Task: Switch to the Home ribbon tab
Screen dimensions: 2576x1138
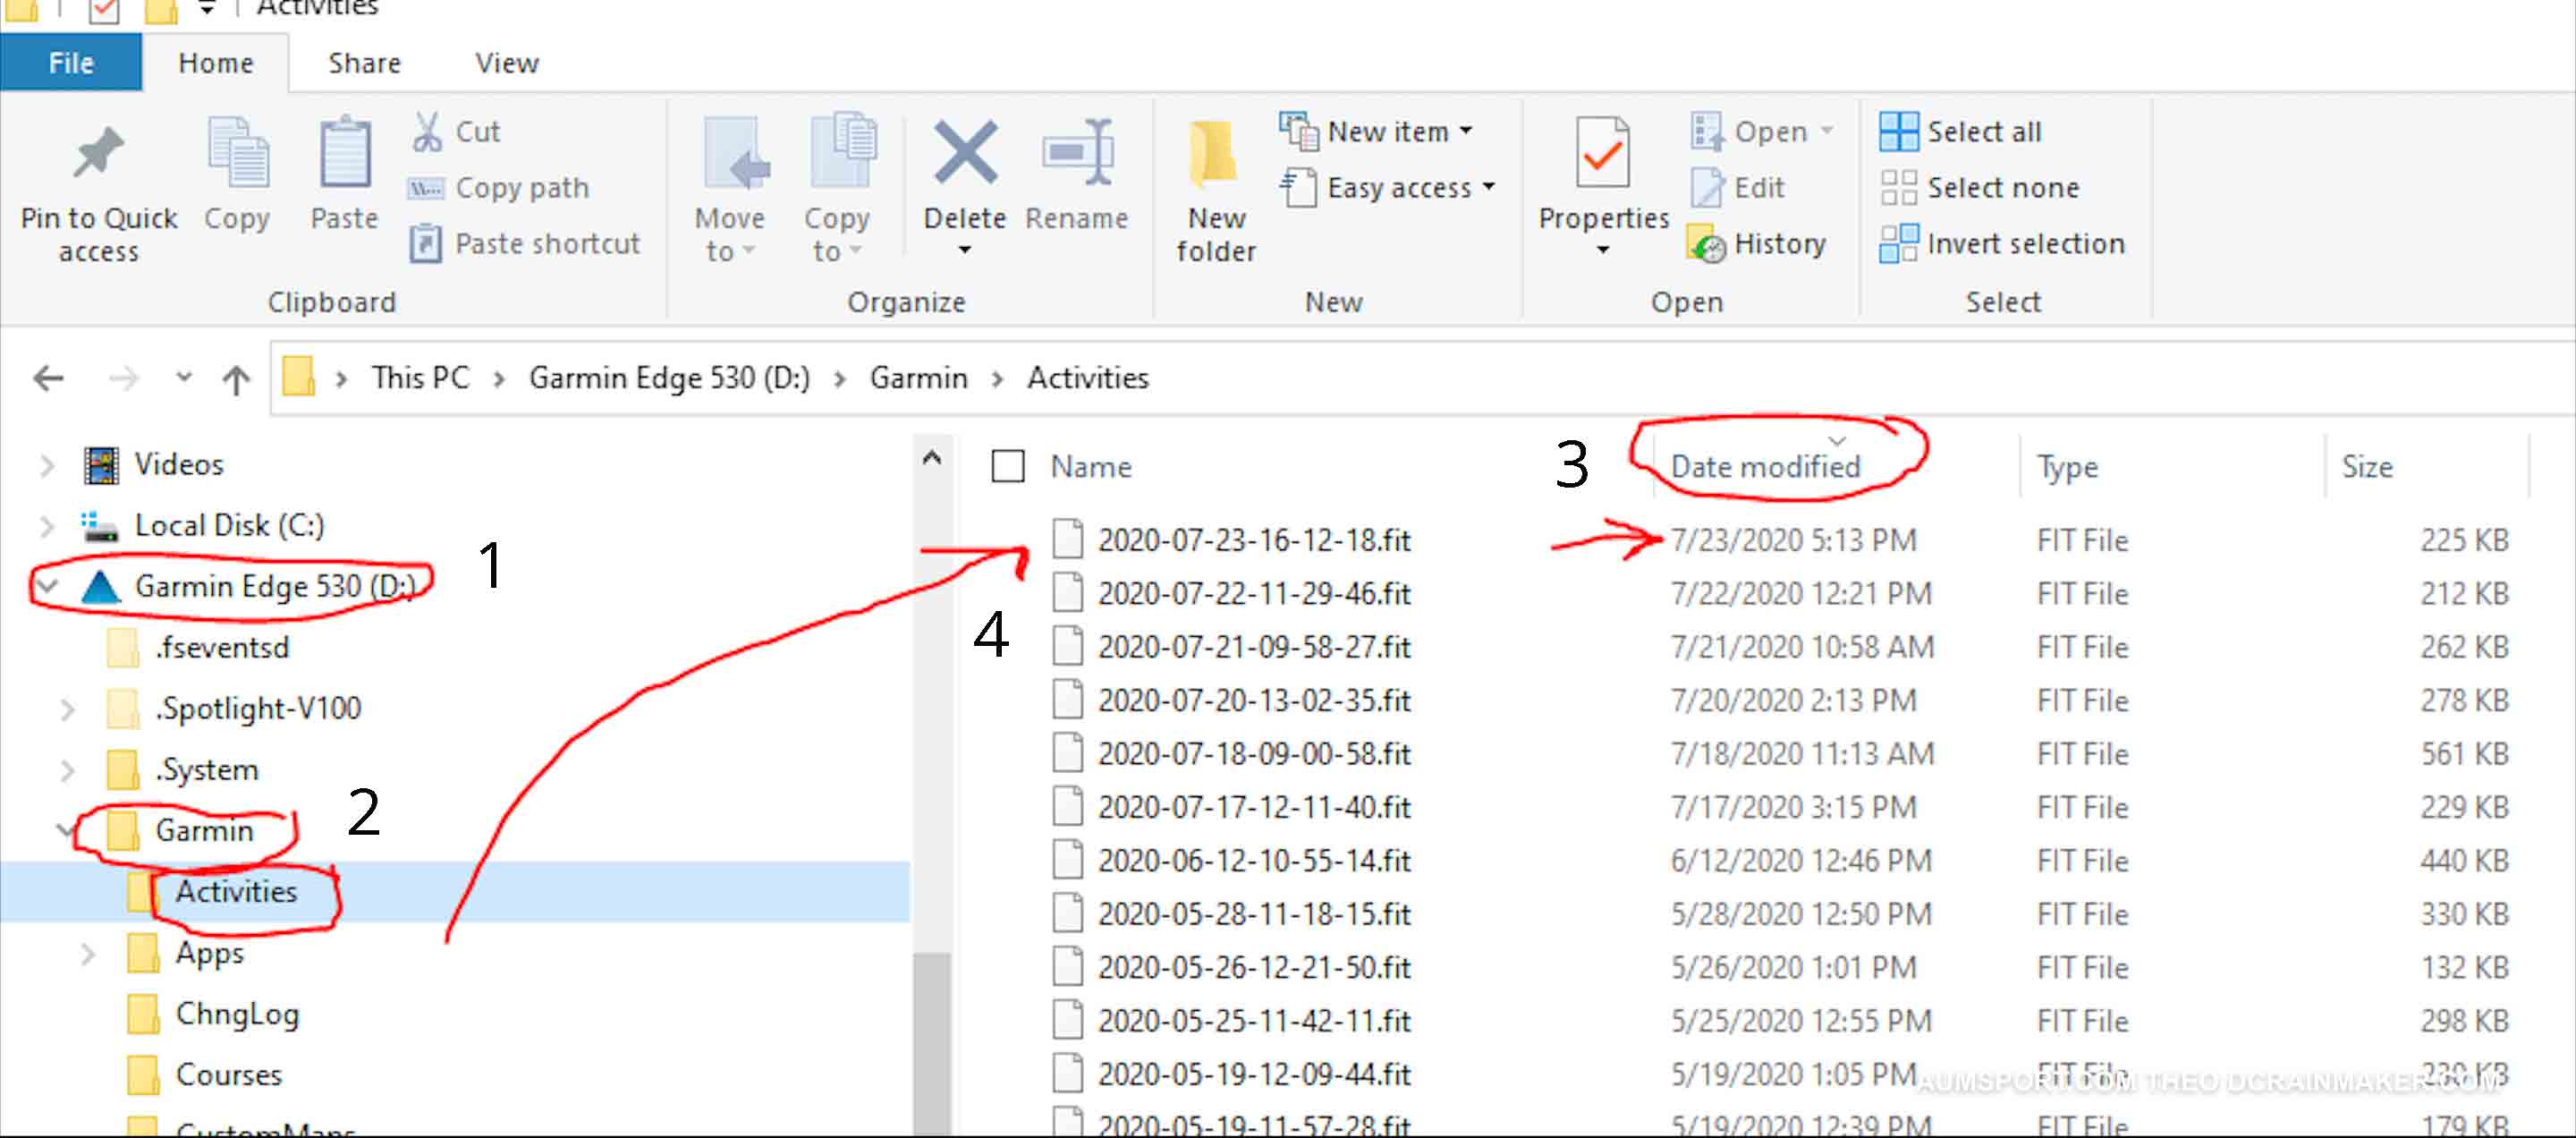Action: tap(215, 63)
